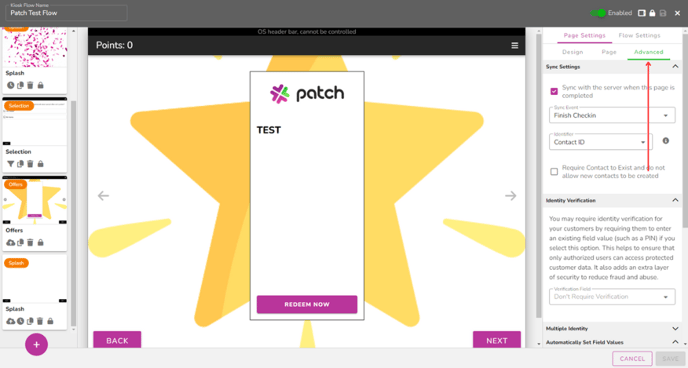Lock the Offers page with padlock icon
Image resolution: width=688 pixels, height=368 pixels.
point(40,243)
